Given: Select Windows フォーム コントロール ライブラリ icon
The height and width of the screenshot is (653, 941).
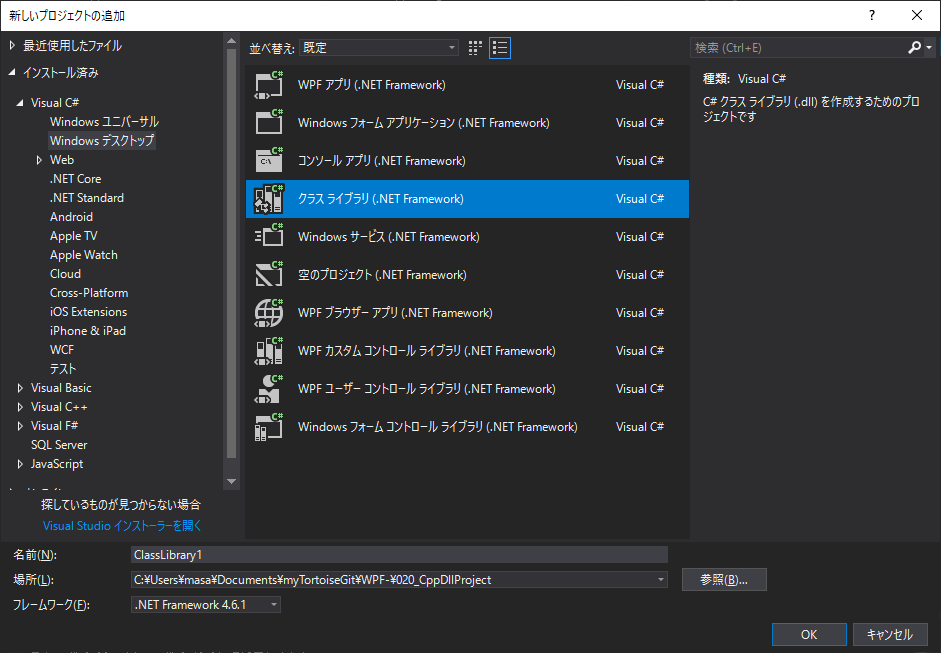Looking at the screenshot, I should pyautogui.click(x=268, y=427).
